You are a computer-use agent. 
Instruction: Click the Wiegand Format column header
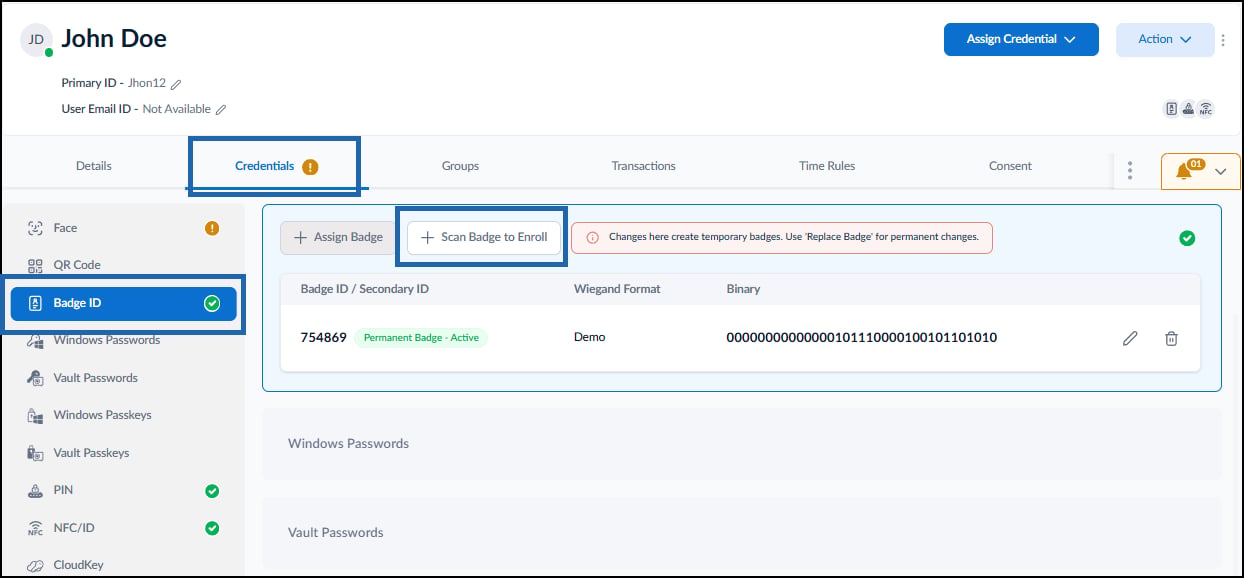[617, 289]
